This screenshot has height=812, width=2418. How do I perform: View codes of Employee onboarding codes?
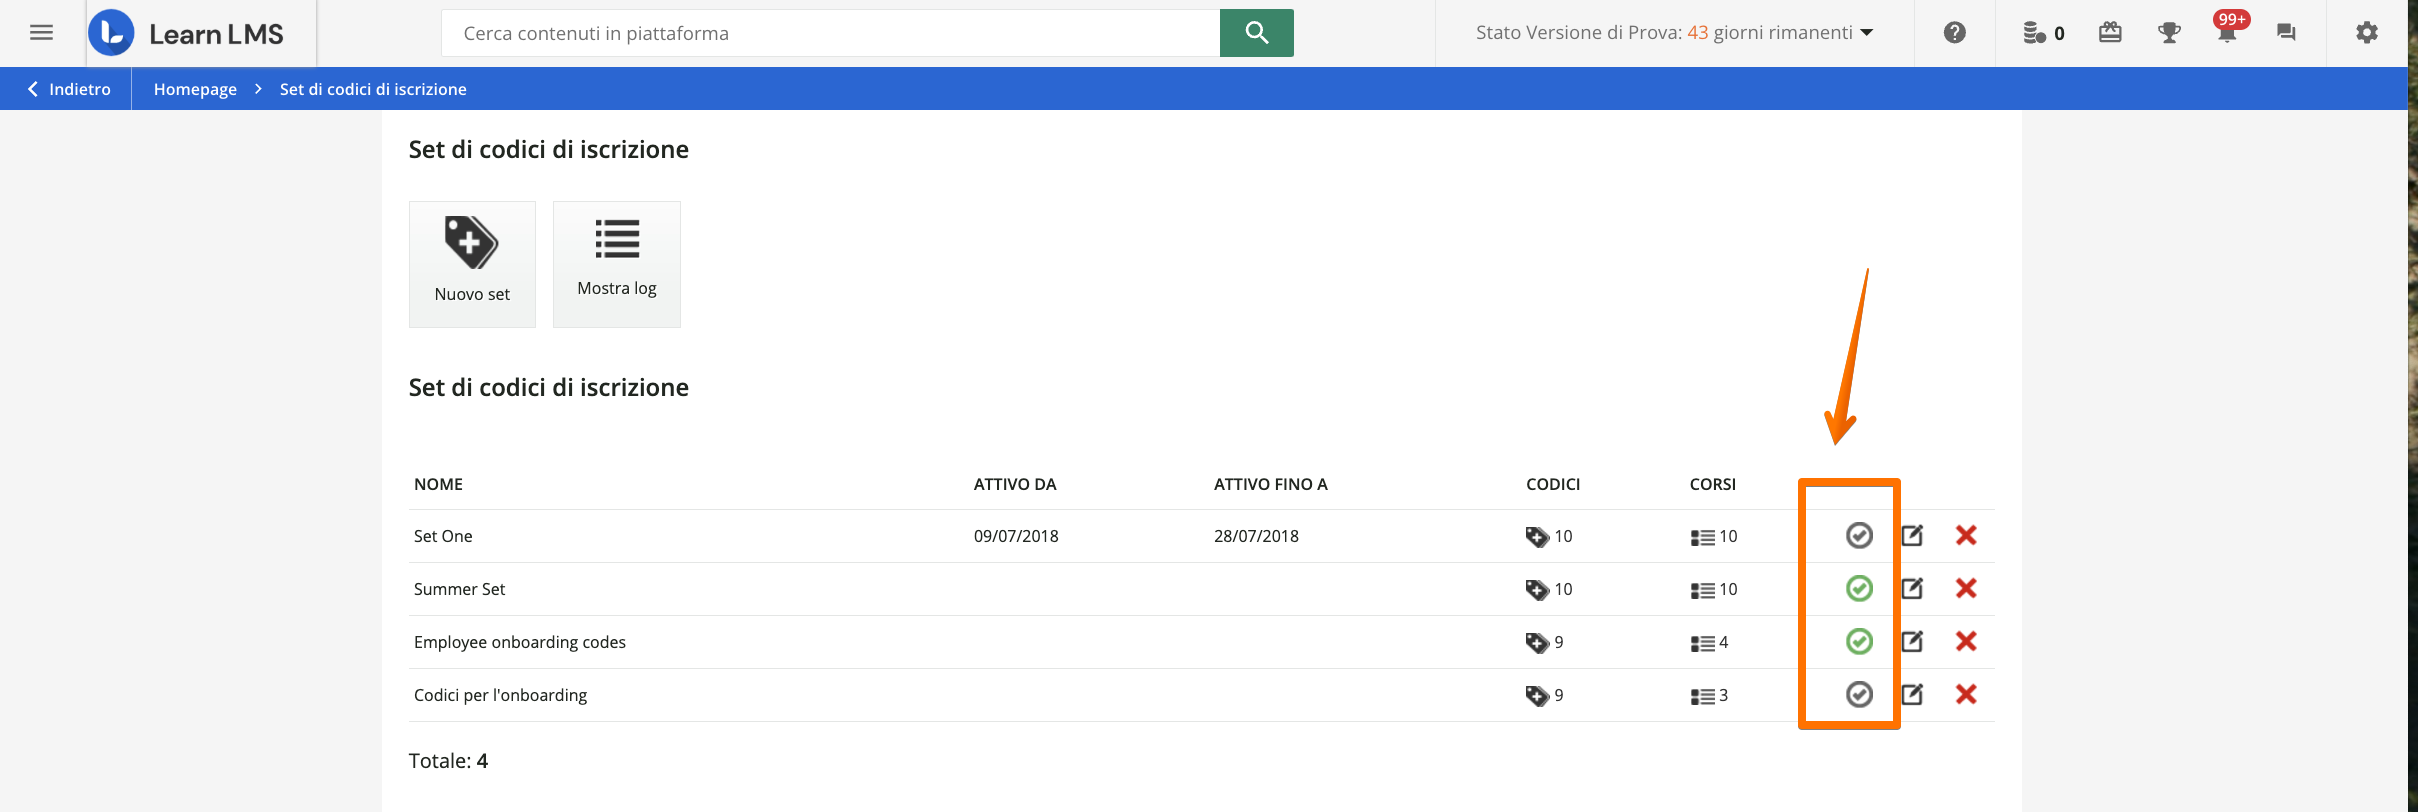[1543, 642]
